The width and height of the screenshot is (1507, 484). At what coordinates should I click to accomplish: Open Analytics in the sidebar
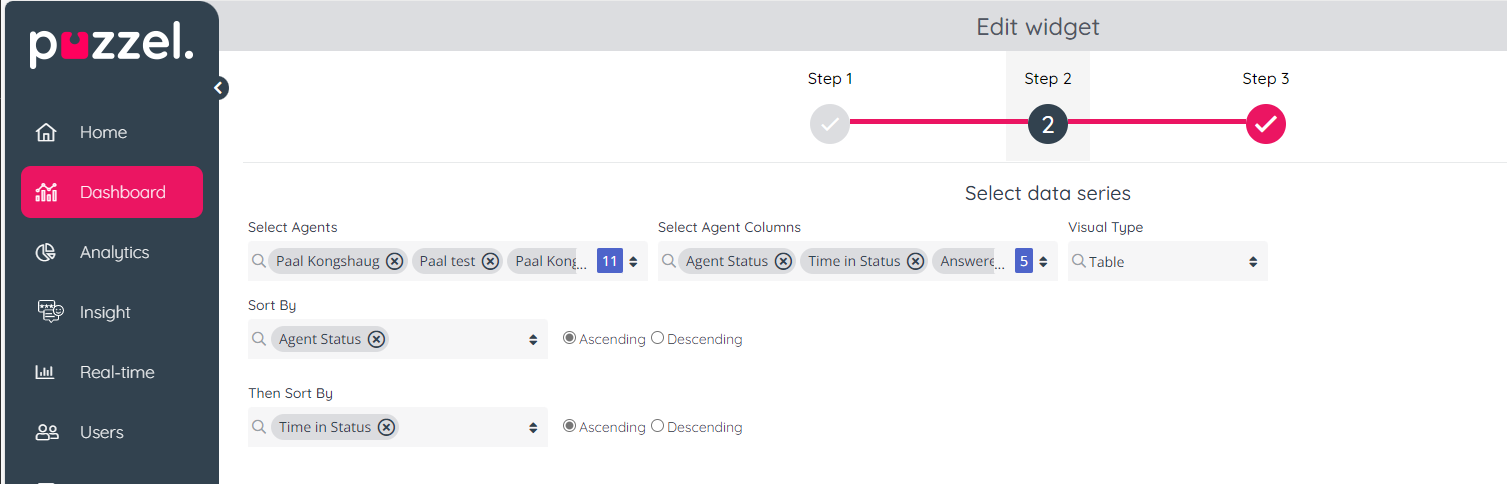click(114, 252)
